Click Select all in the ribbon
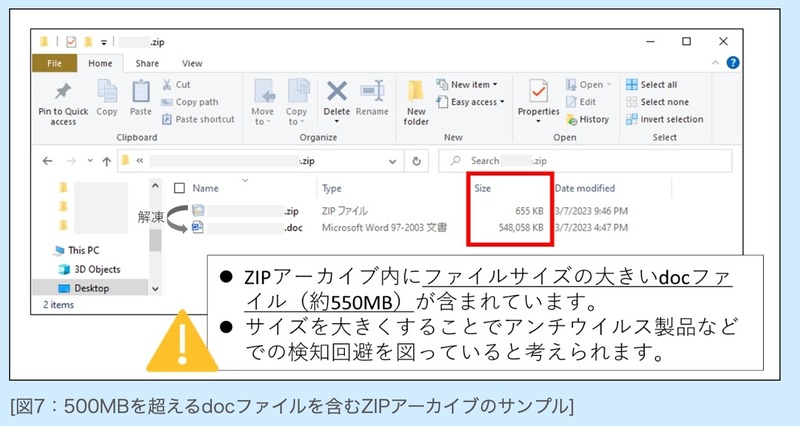Screen dimensions: 800x426 tap(651, 85)
